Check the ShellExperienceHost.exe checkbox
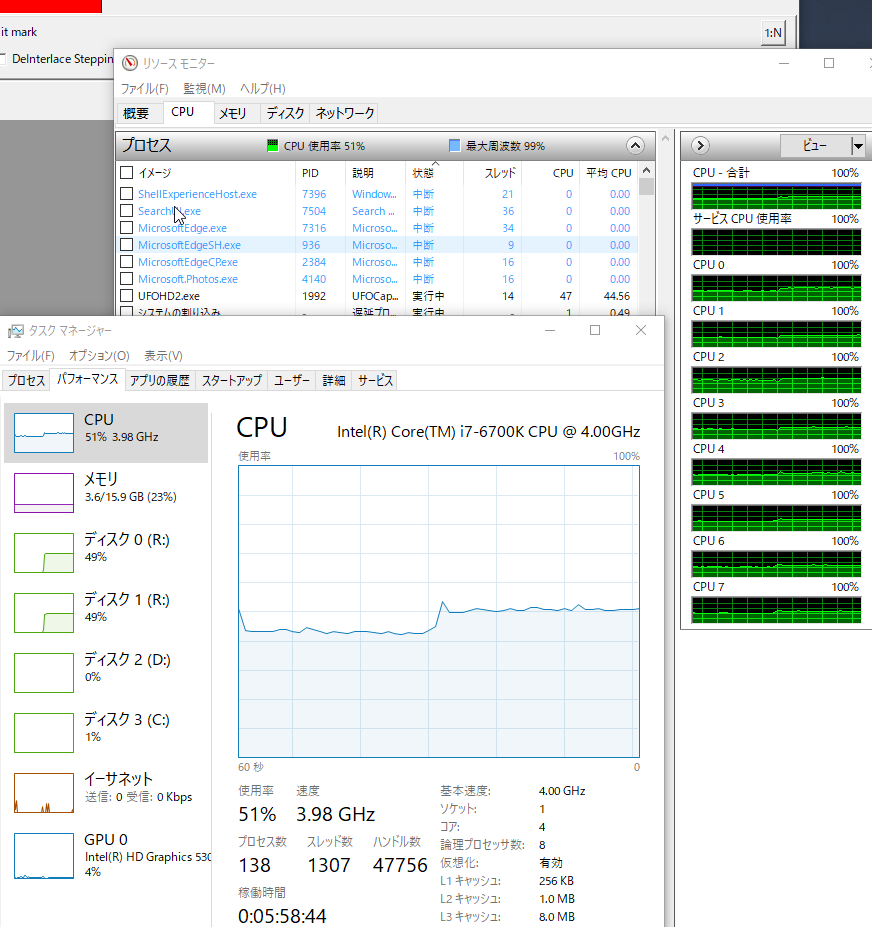Viewport: 872px width, 927px height. click(x=127, y=194)
